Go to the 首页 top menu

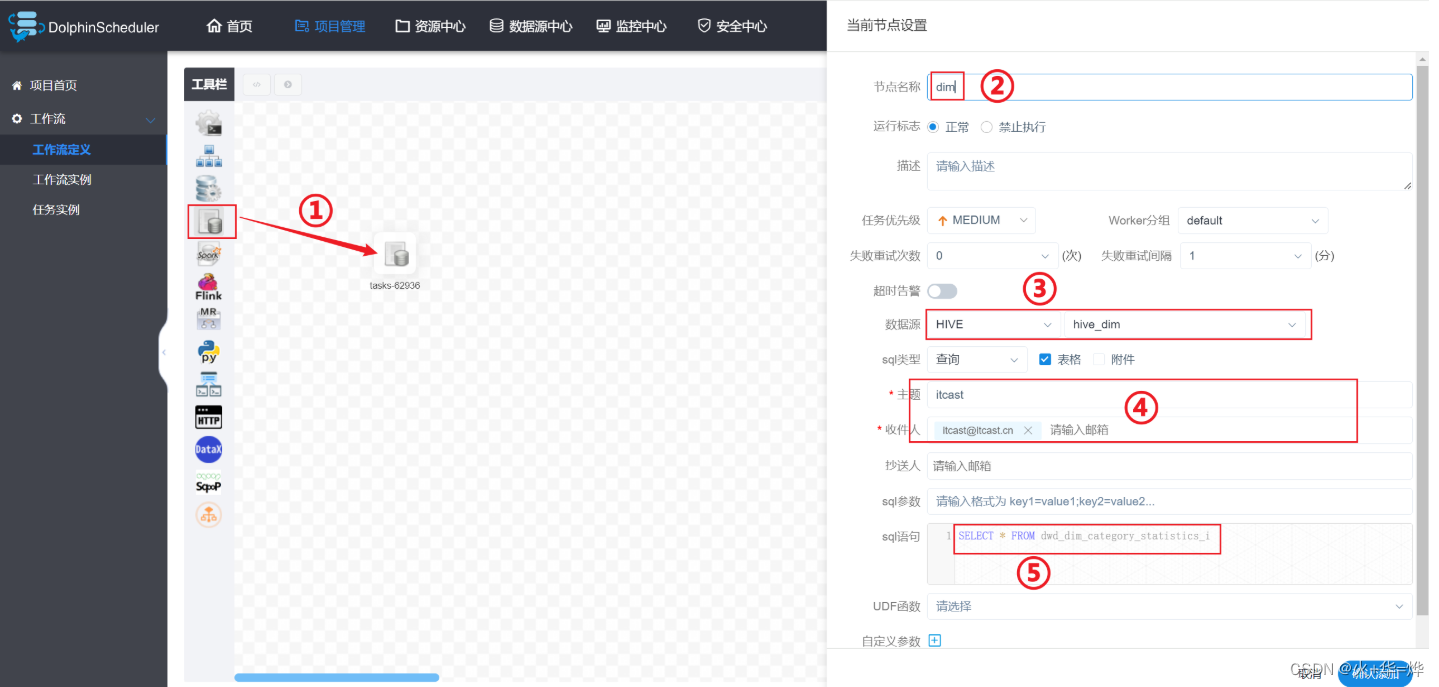(229, 26)
